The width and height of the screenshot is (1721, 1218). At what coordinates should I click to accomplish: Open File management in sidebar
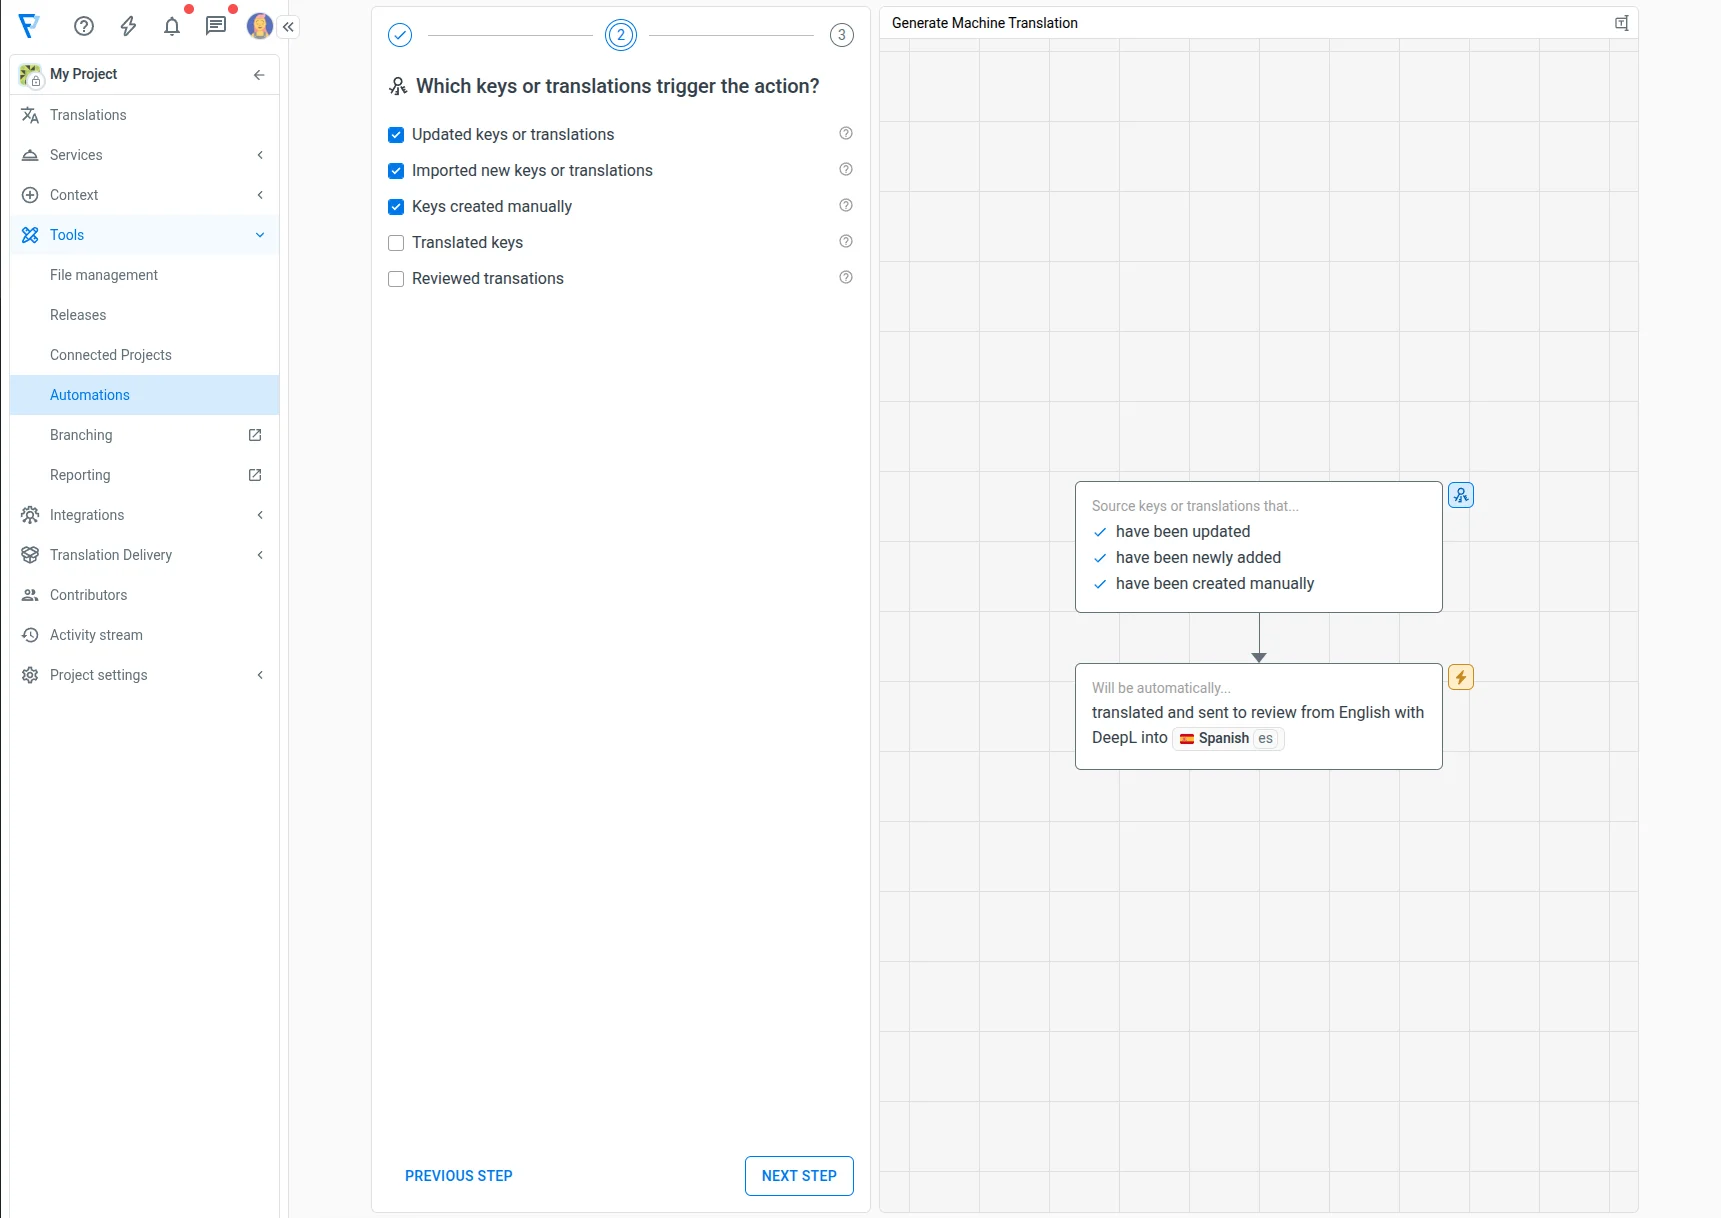pos(104,275)
